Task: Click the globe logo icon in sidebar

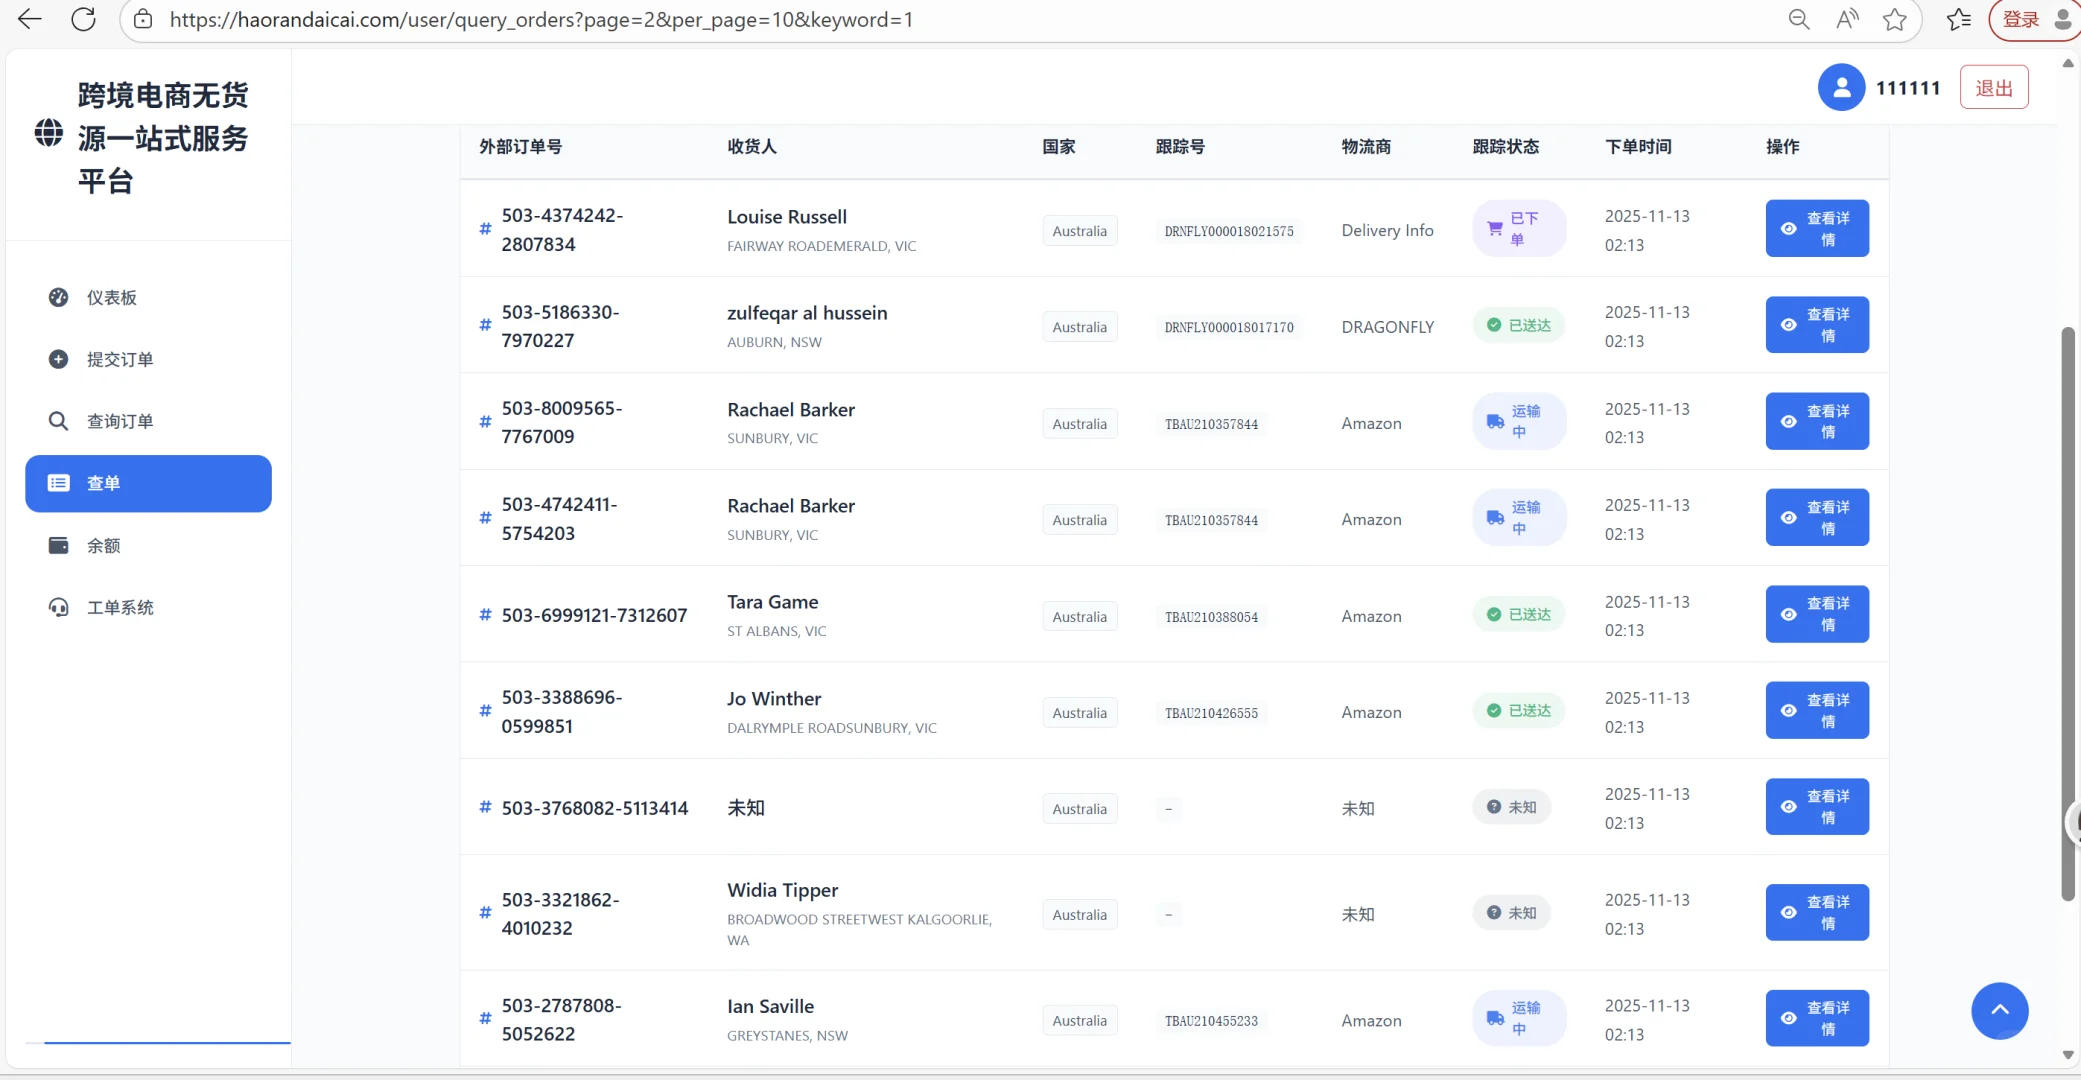Action: point(49,132)
